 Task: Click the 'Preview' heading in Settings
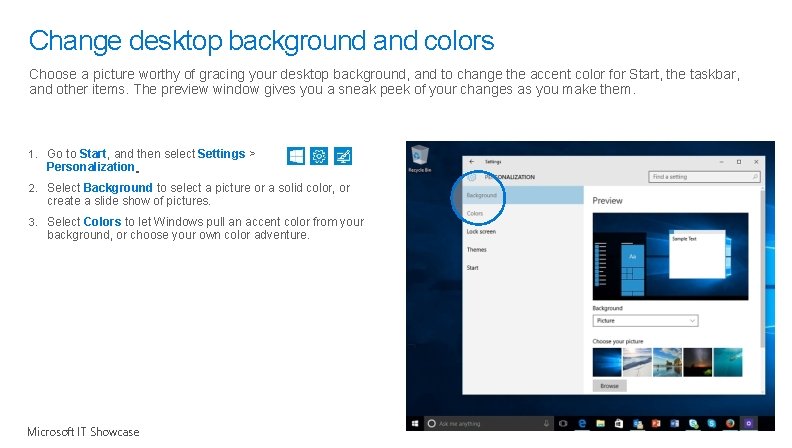click(x=607, y=201)
